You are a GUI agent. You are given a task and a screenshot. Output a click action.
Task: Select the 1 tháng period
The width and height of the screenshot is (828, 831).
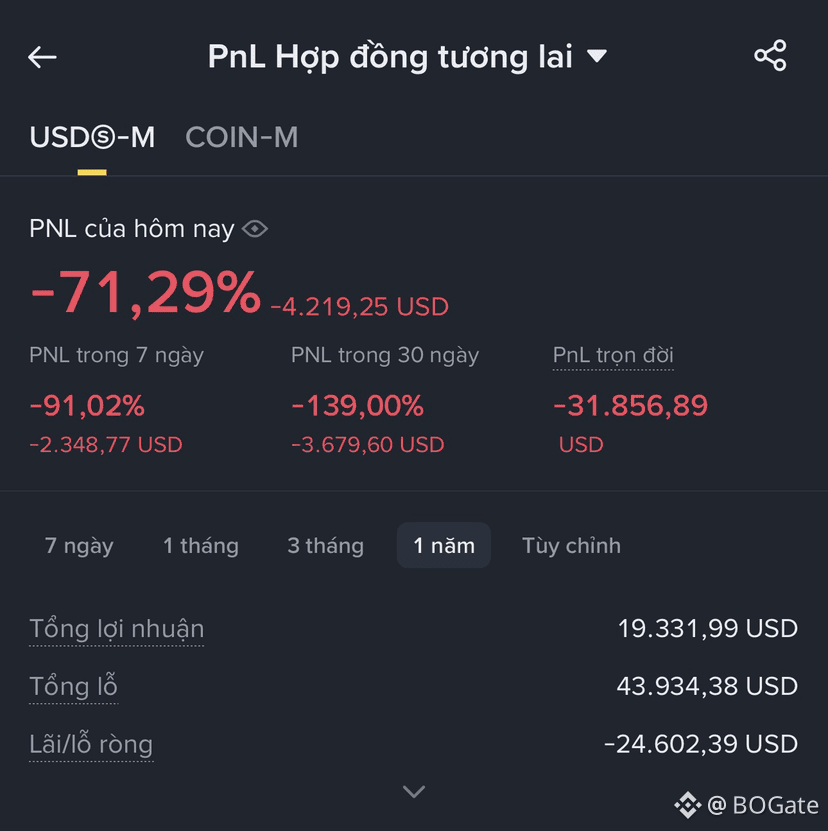pos(201,545)
